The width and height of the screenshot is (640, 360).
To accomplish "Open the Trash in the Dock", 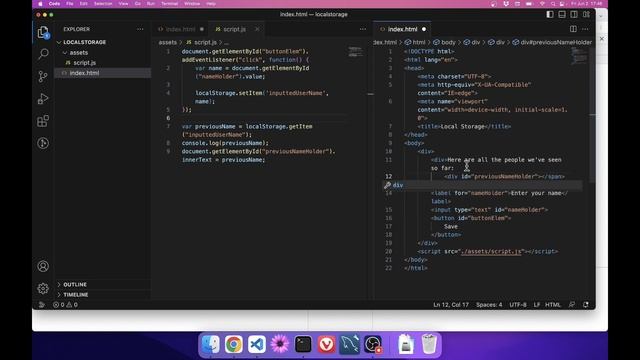I will (429, 344).
